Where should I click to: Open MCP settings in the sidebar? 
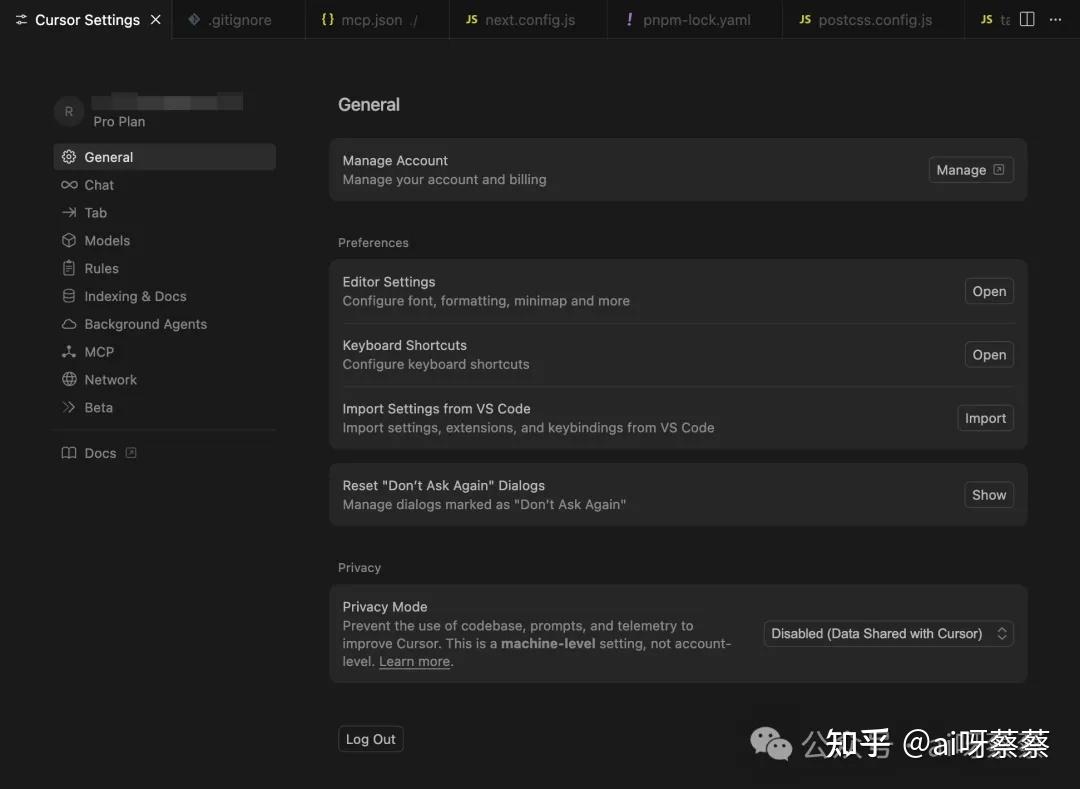(99, 351)
